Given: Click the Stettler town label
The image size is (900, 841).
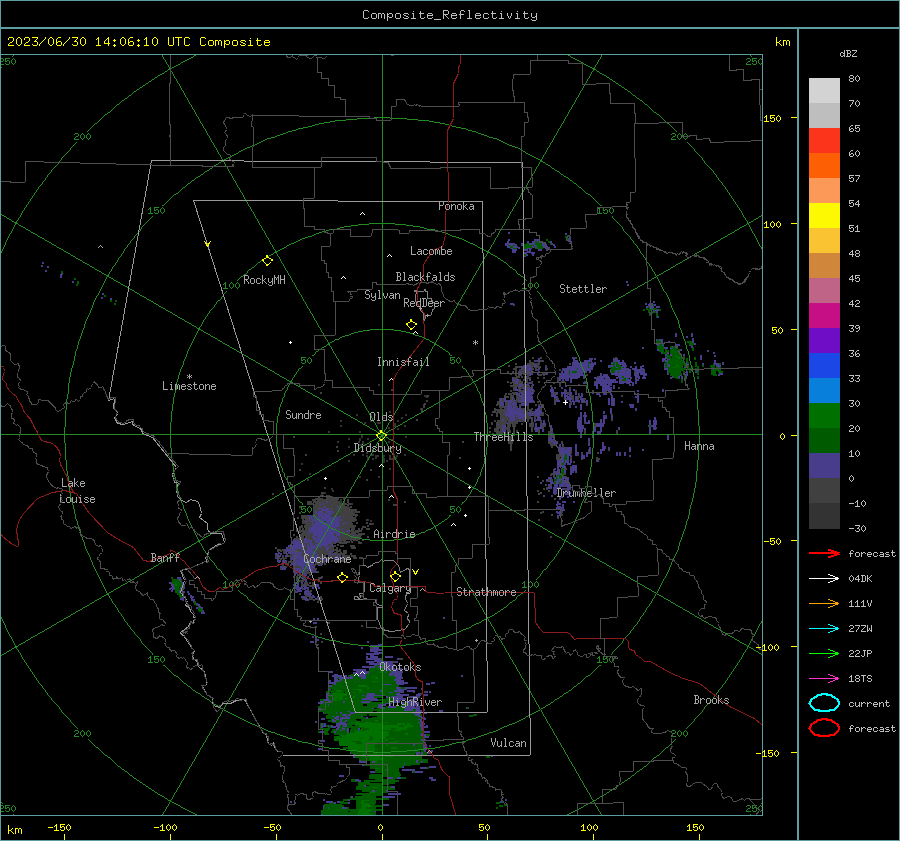Looking at the screenshot, I should 583,289.
